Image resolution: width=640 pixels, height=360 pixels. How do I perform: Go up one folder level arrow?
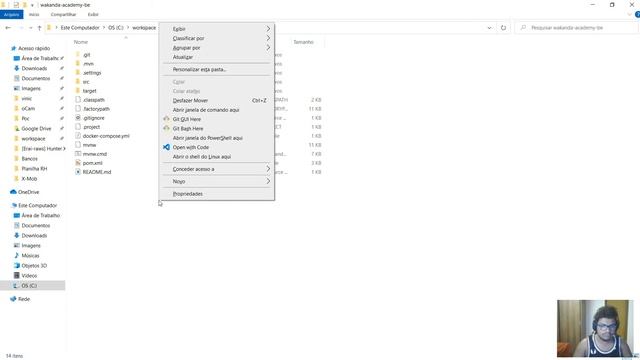click(x=40, y=28)
